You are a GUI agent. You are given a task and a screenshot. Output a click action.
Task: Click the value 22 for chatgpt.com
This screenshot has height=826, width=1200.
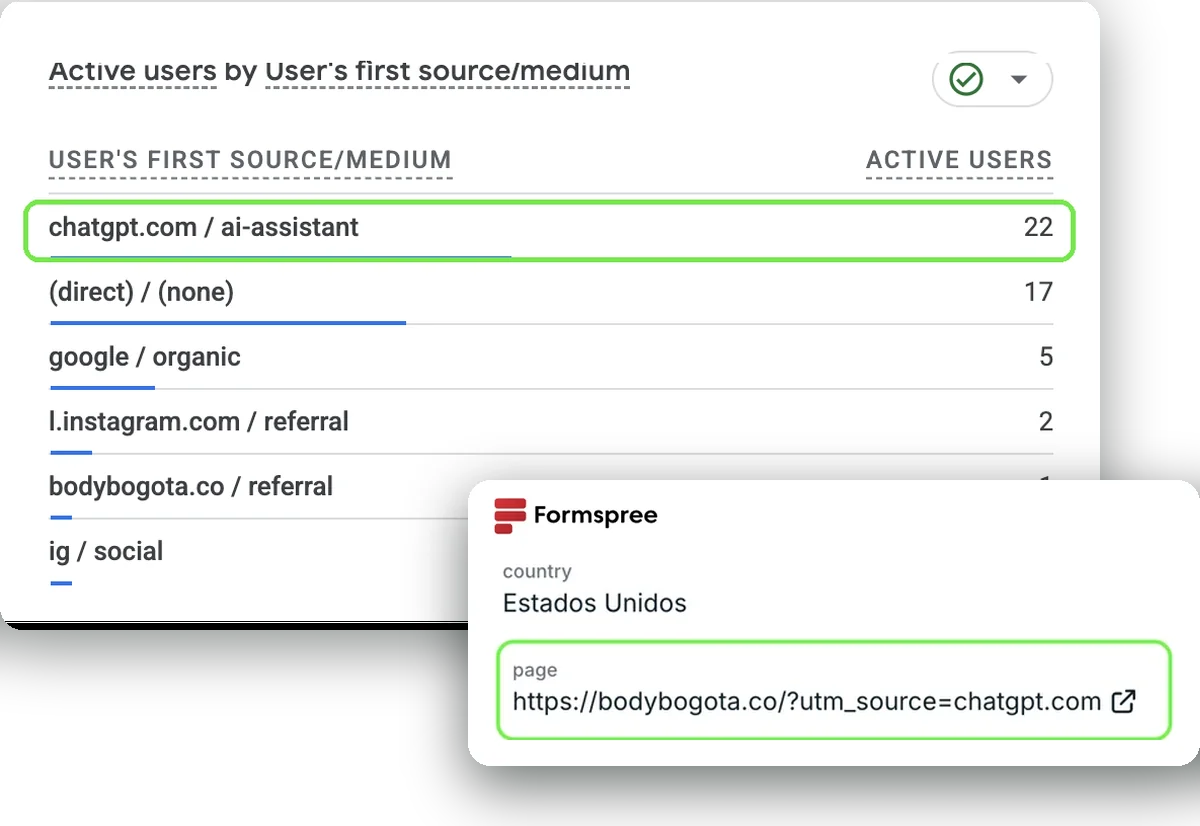(1038, 228)
